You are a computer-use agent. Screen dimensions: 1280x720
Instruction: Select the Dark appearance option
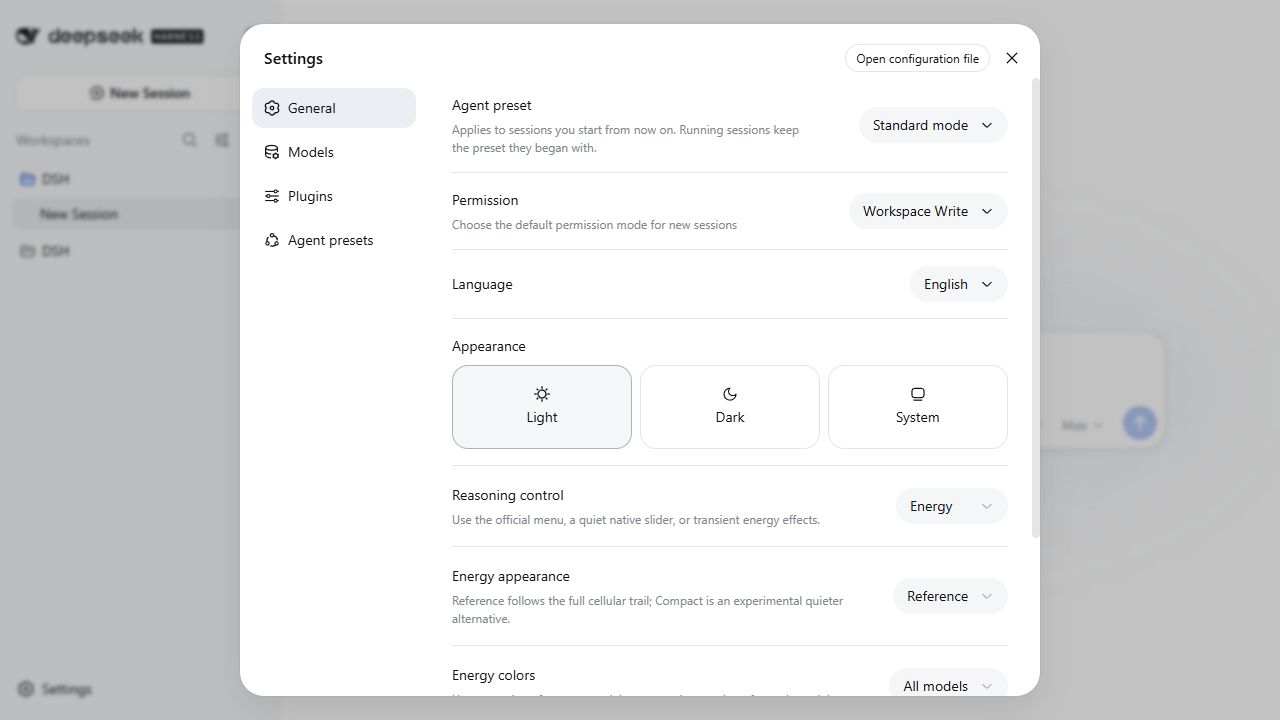(730, 407)
